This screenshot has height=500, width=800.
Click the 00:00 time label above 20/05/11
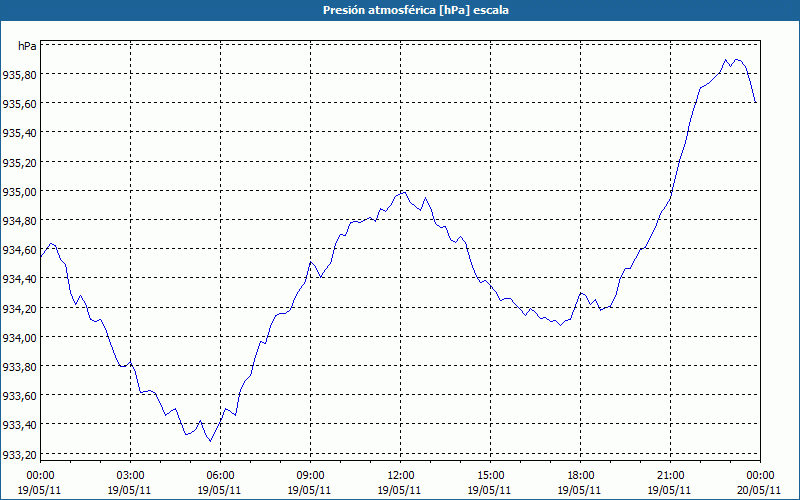pos(760,476)
